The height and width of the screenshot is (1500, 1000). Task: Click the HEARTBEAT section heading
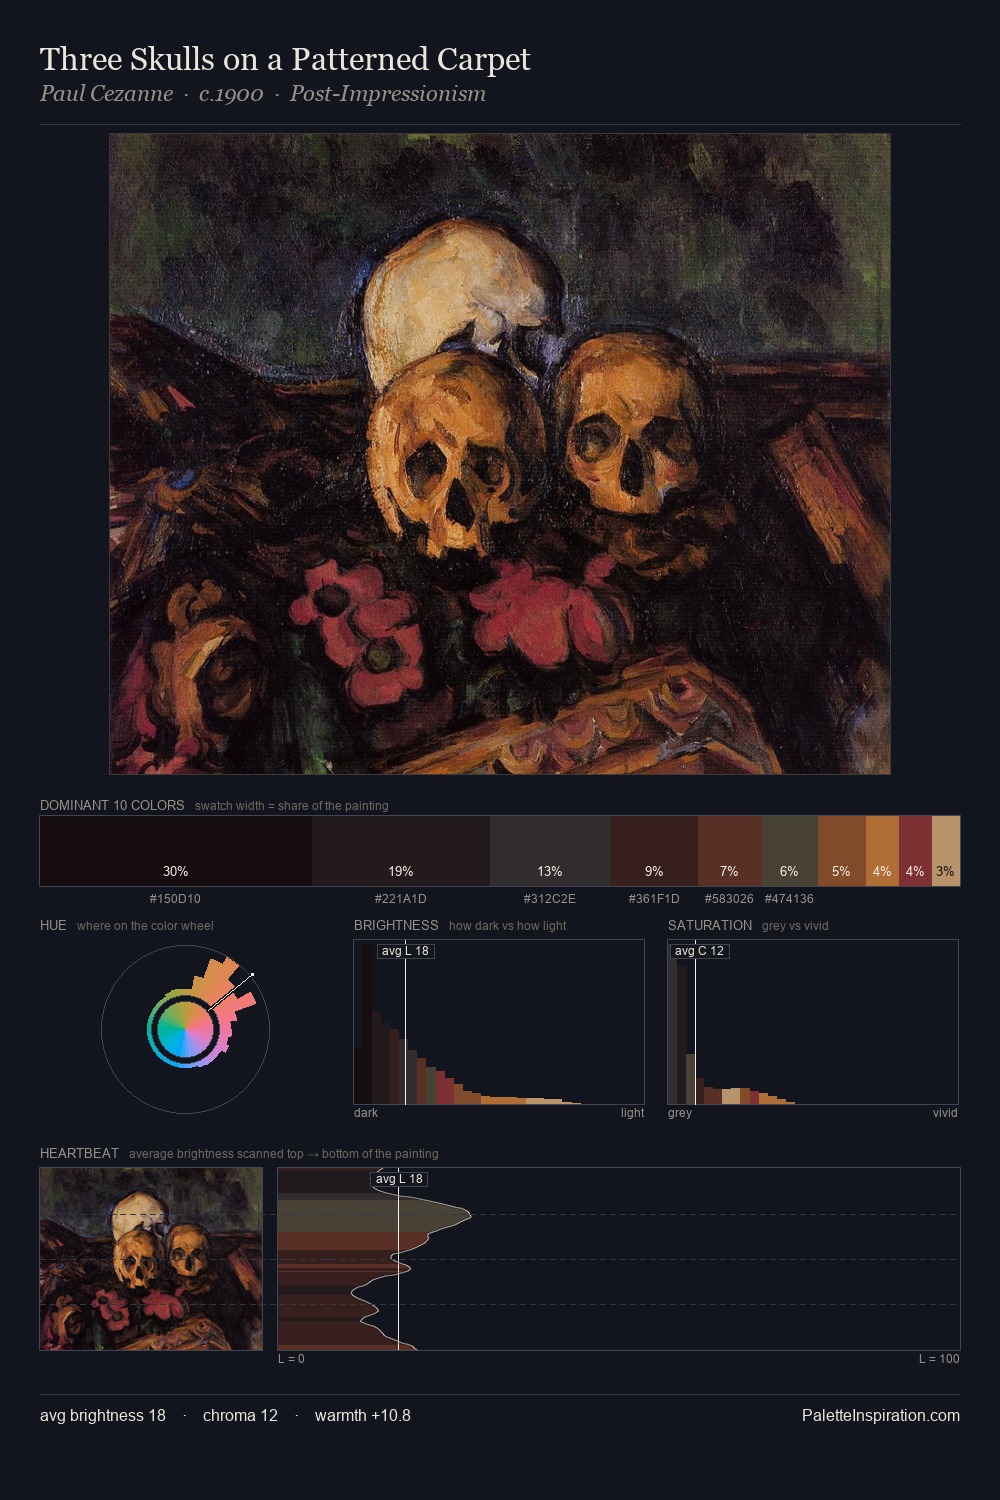79,1153
